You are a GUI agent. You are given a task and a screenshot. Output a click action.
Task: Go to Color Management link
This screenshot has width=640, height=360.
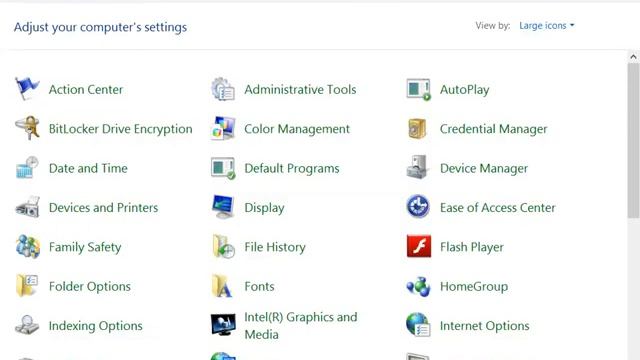click(x=297, y=129)
